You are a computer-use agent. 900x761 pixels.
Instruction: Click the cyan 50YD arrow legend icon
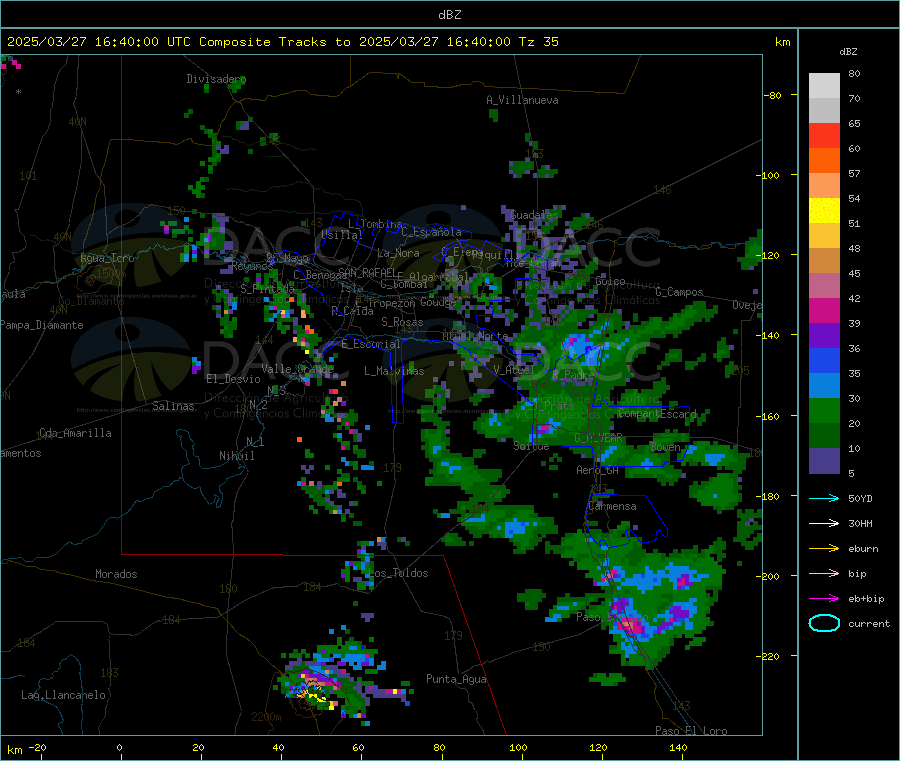(x=824, y=498)
